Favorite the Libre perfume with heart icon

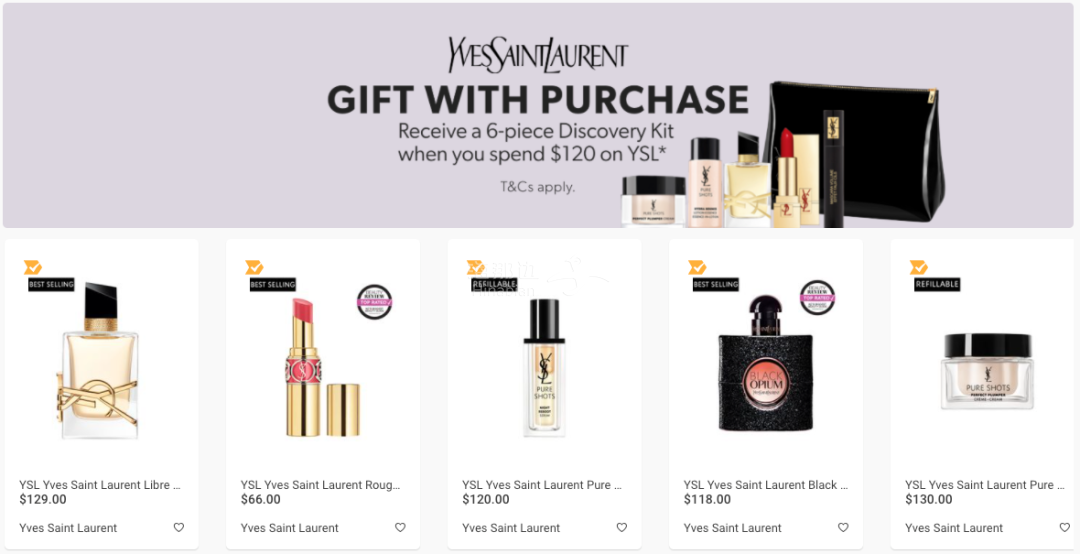tap(178, 528)
